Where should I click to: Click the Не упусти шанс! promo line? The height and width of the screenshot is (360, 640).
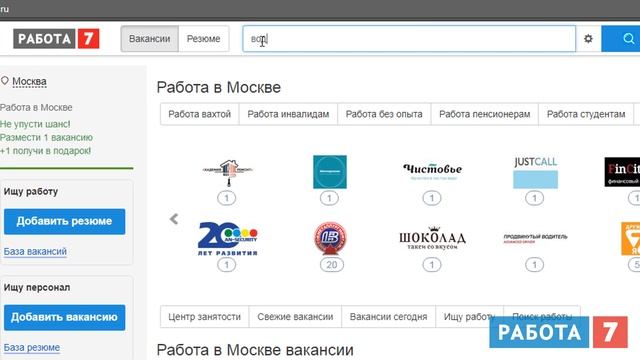tap(35, 124)
